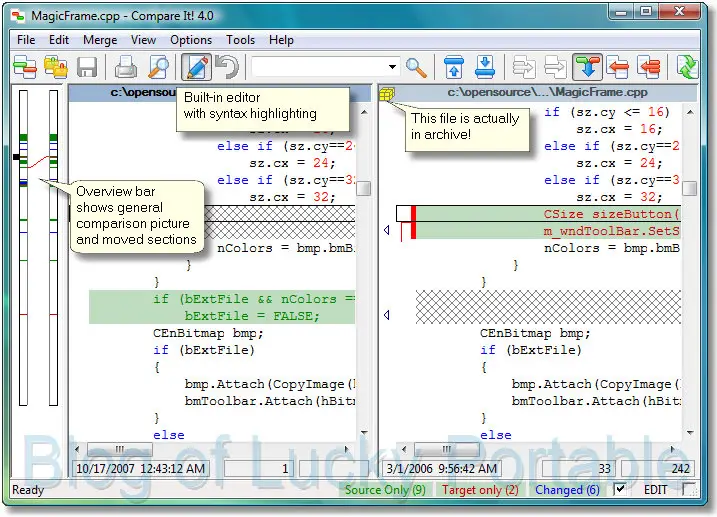Click right pane horizontal scroll right arrow
The width and height of the screenshot is (717, 517).
[673, 449]
